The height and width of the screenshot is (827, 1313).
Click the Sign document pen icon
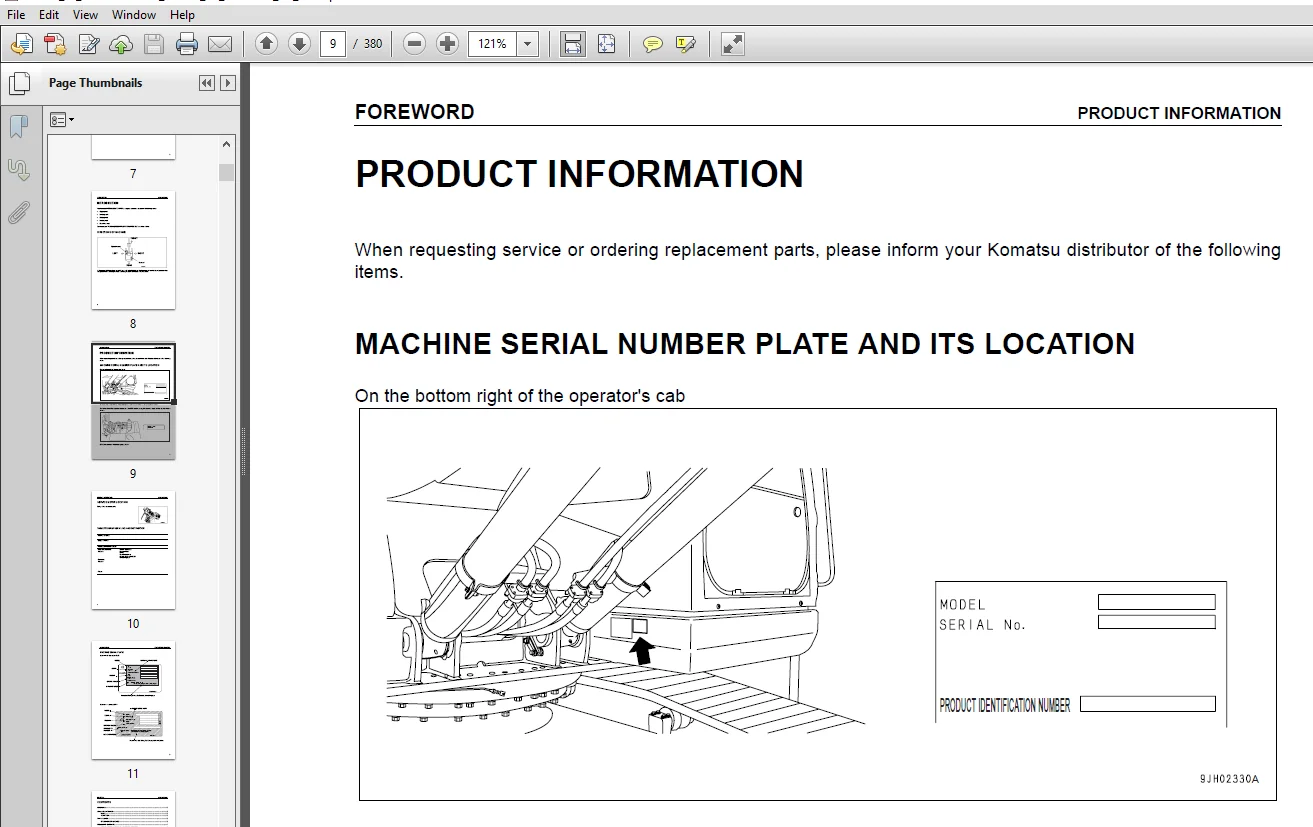89,44
